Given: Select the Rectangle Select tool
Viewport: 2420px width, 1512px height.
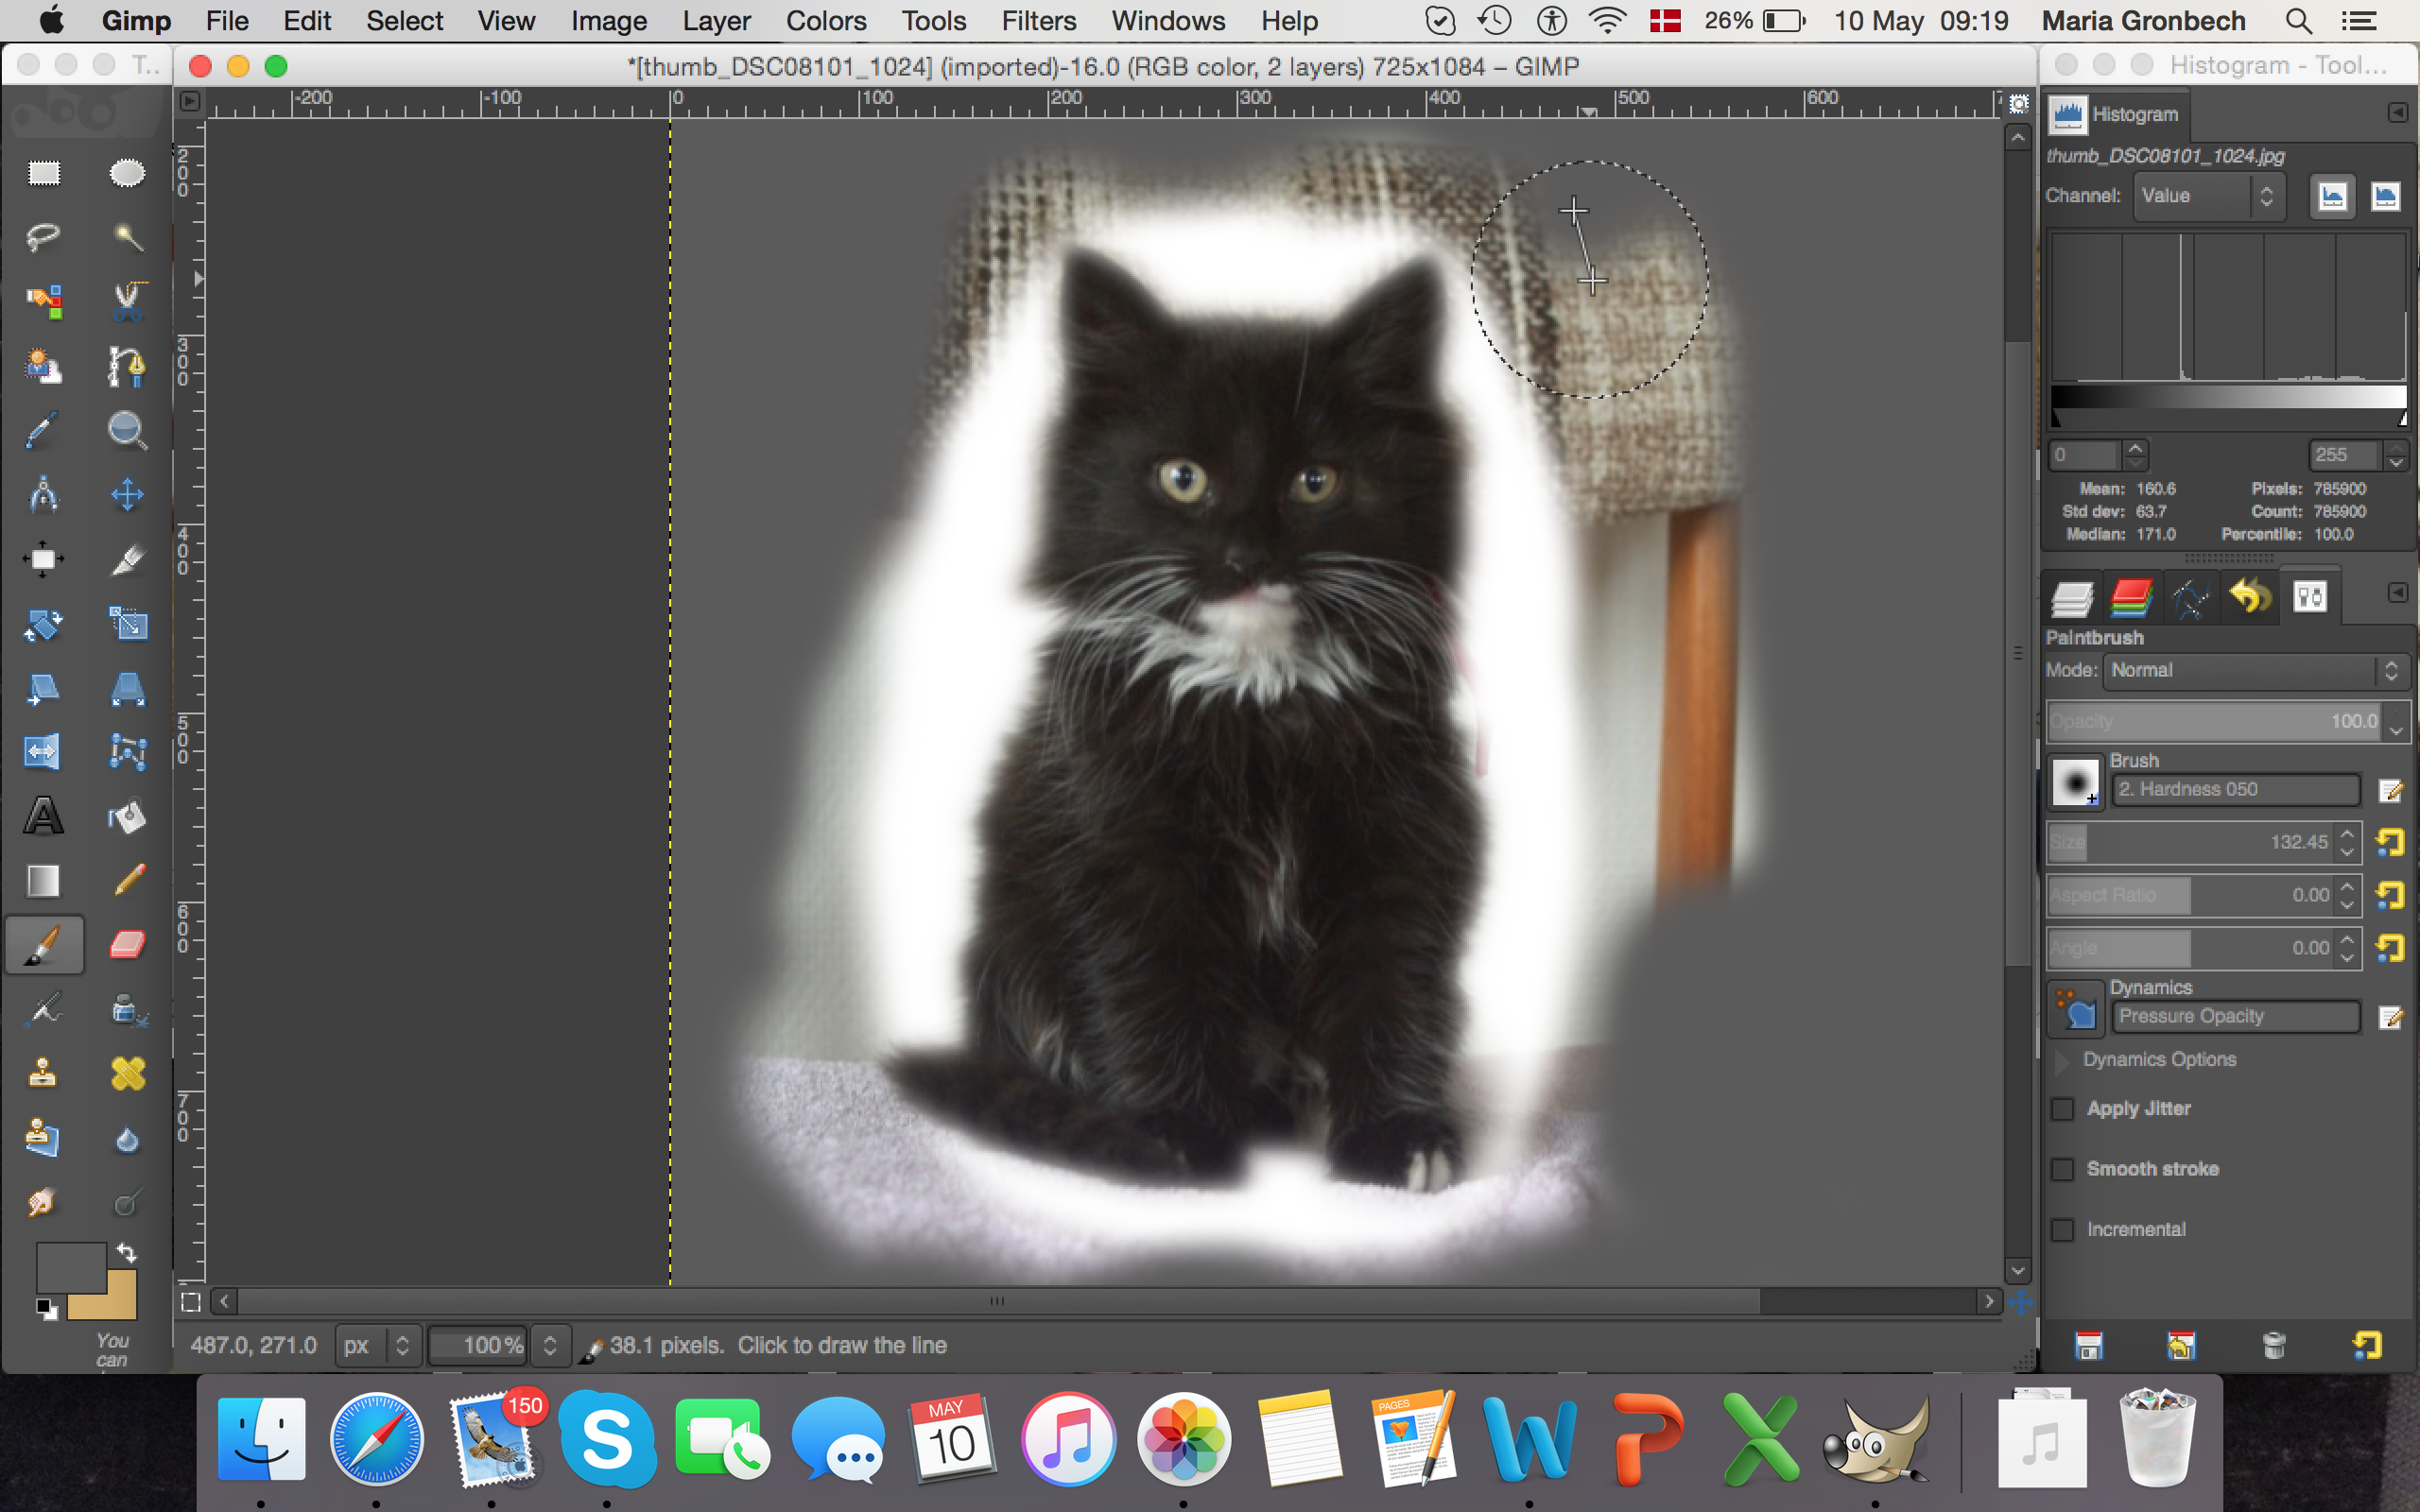Looking at the screenshot, I should pos(43,173).
